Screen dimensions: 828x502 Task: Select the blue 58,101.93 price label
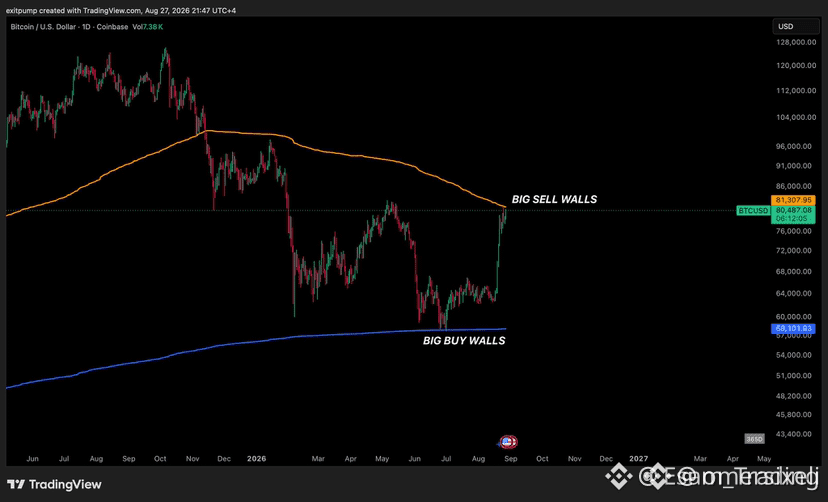pyautogui.click(x=793, y=328)
